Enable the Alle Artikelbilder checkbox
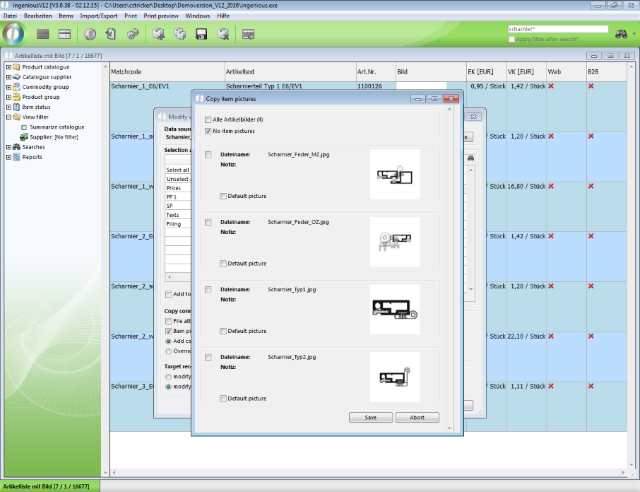 tap(208, 120)
